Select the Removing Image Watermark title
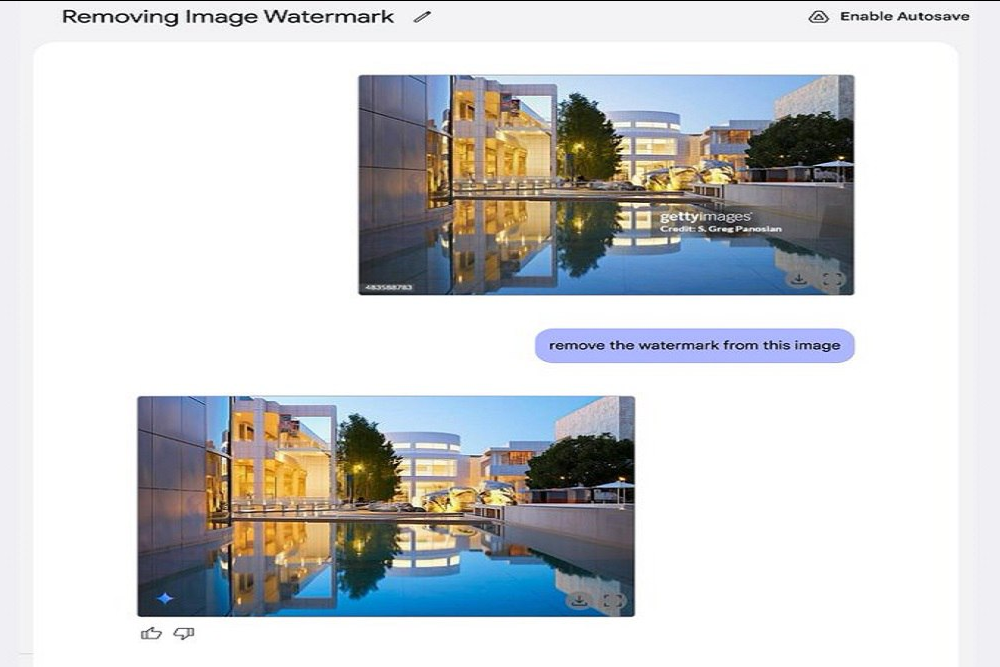The width and height of the screenshot is (1000, 667). pyautogui.click(x=228, y=17)
